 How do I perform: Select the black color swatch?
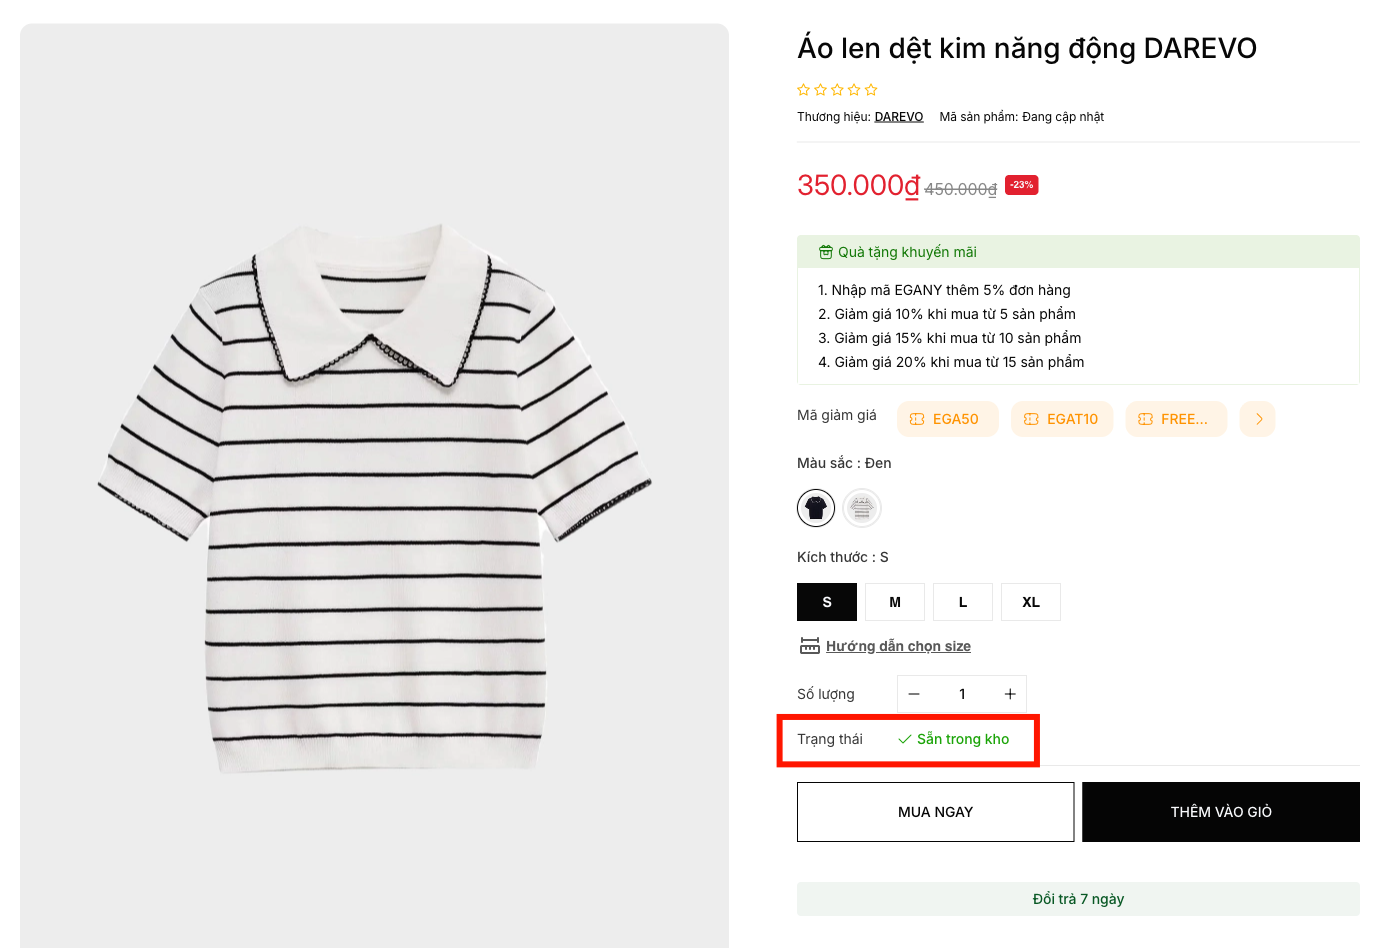pyautogui.click(x=816, y=508)
